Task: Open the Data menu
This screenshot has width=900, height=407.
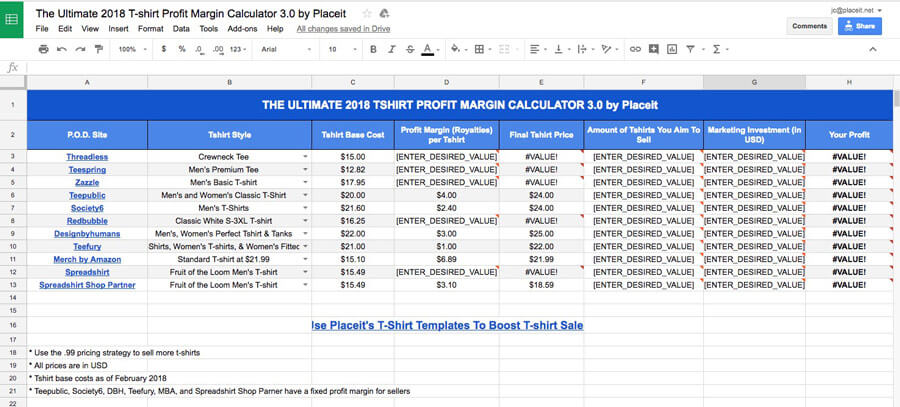Action: pyautogui.click(x=181, y=29)
